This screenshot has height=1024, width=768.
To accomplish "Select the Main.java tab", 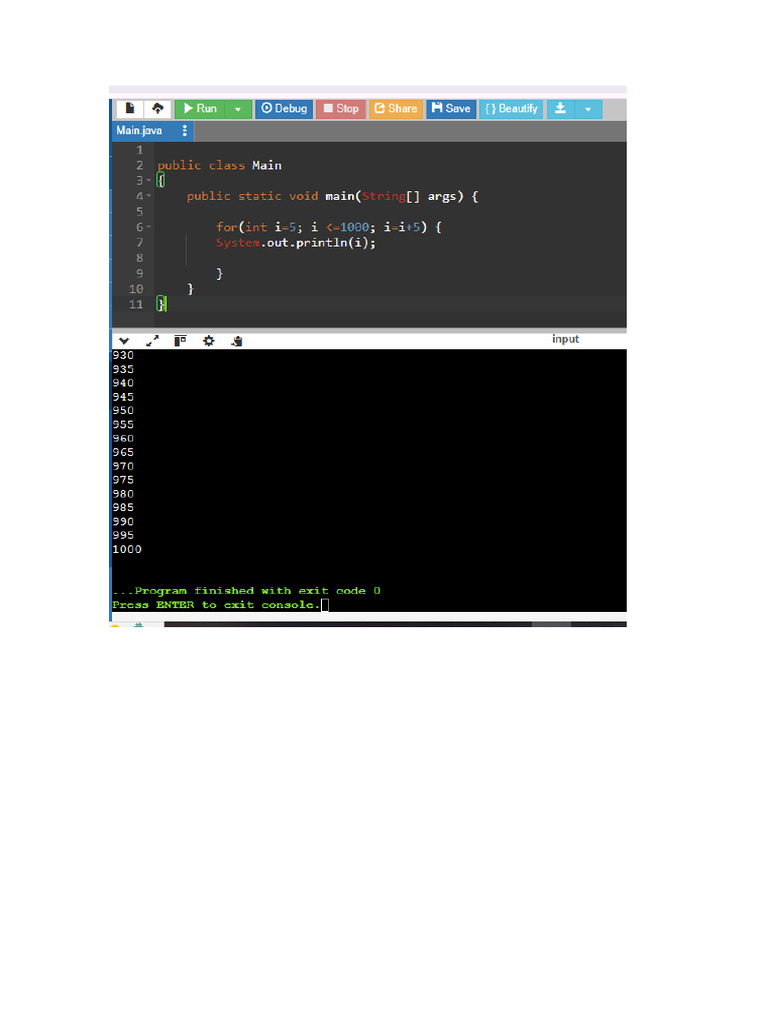I will [139, 131].
